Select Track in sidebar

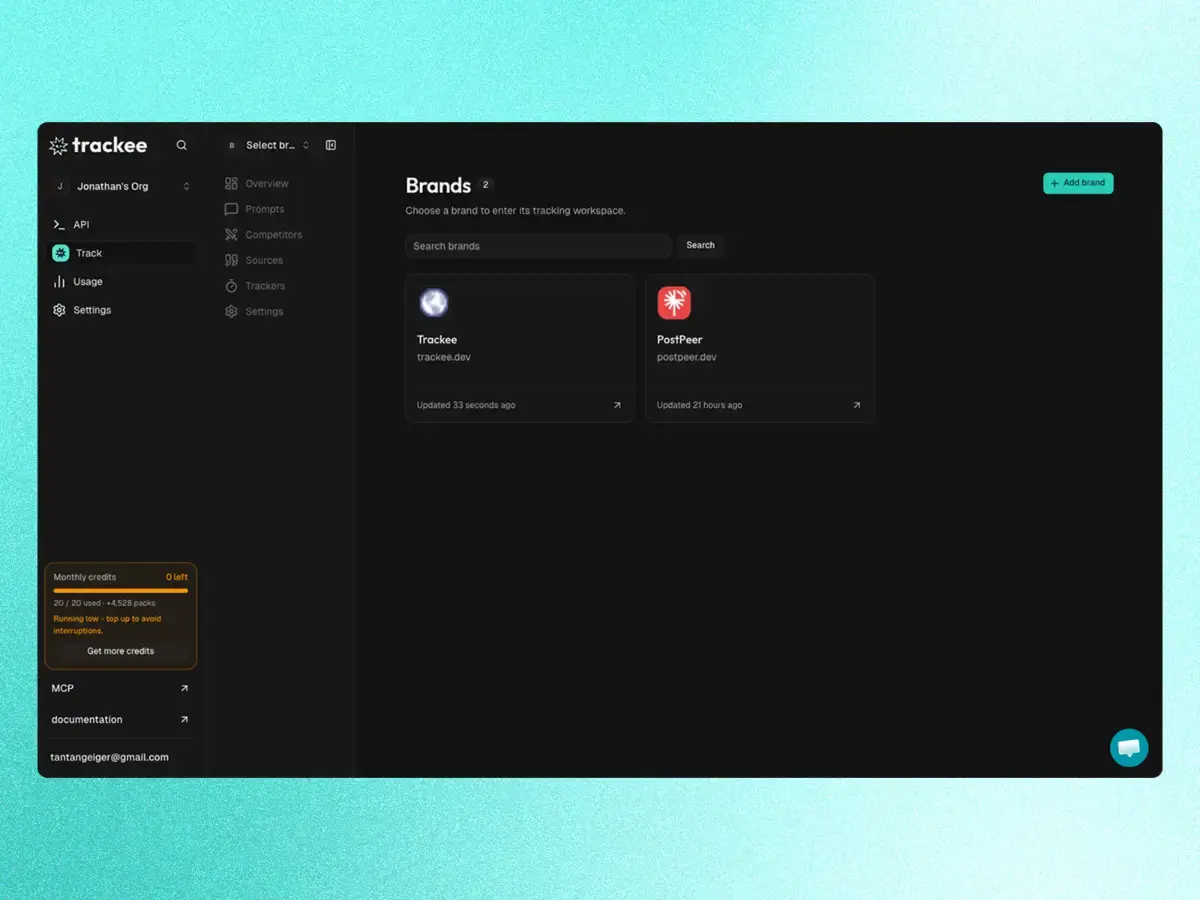click(121, 253)
